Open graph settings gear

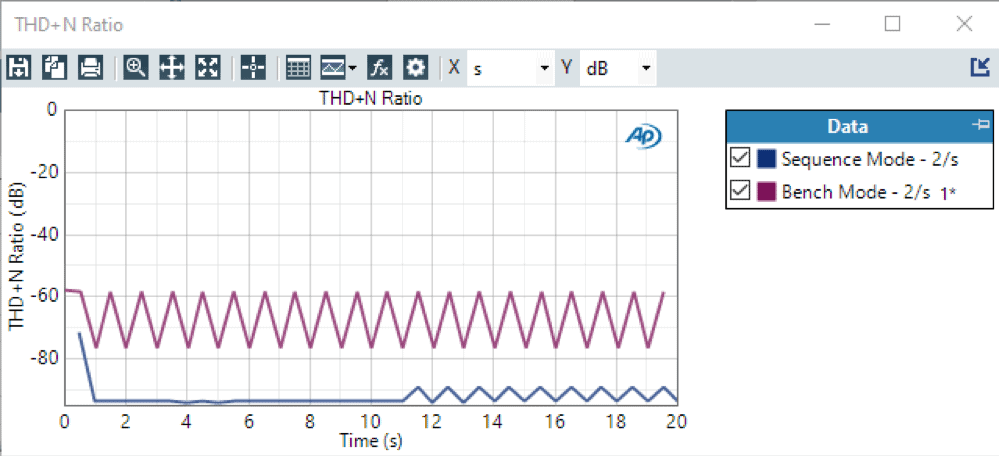[x=415, y=68]
